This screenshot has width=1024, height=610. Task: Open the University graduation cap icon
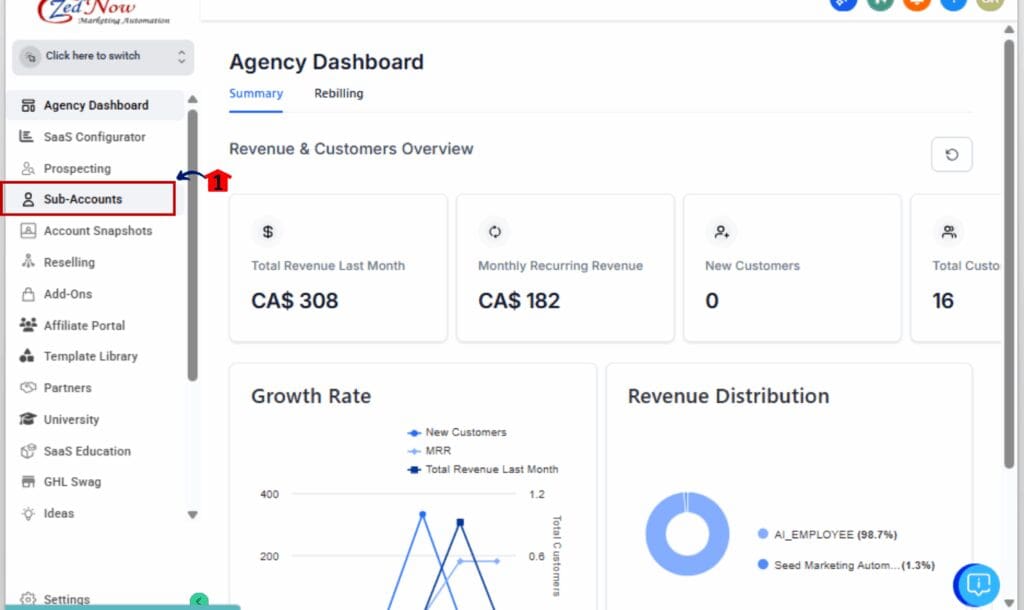click(28, 420)
